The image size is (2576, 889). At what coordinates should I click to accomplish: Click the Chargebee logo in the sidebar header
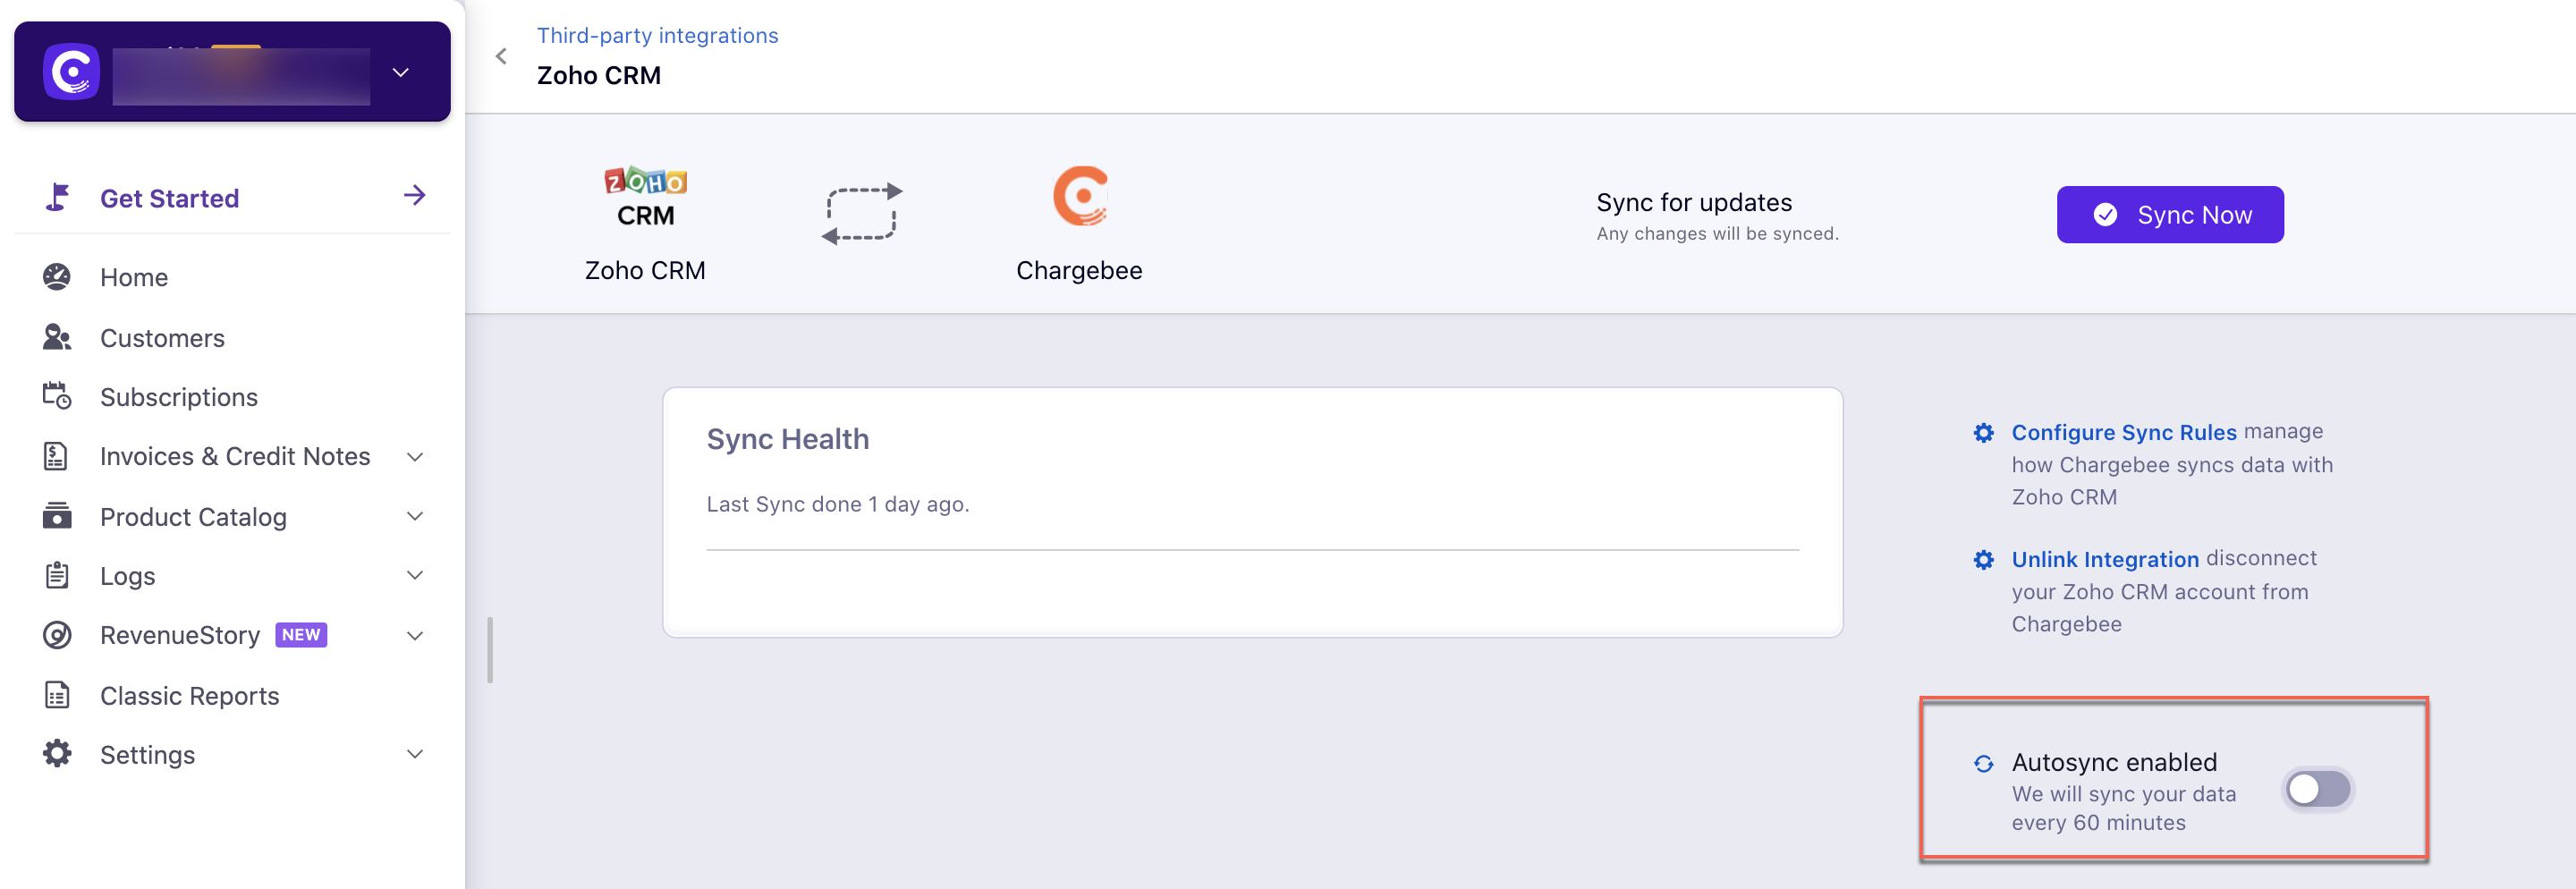coord(71,71)
